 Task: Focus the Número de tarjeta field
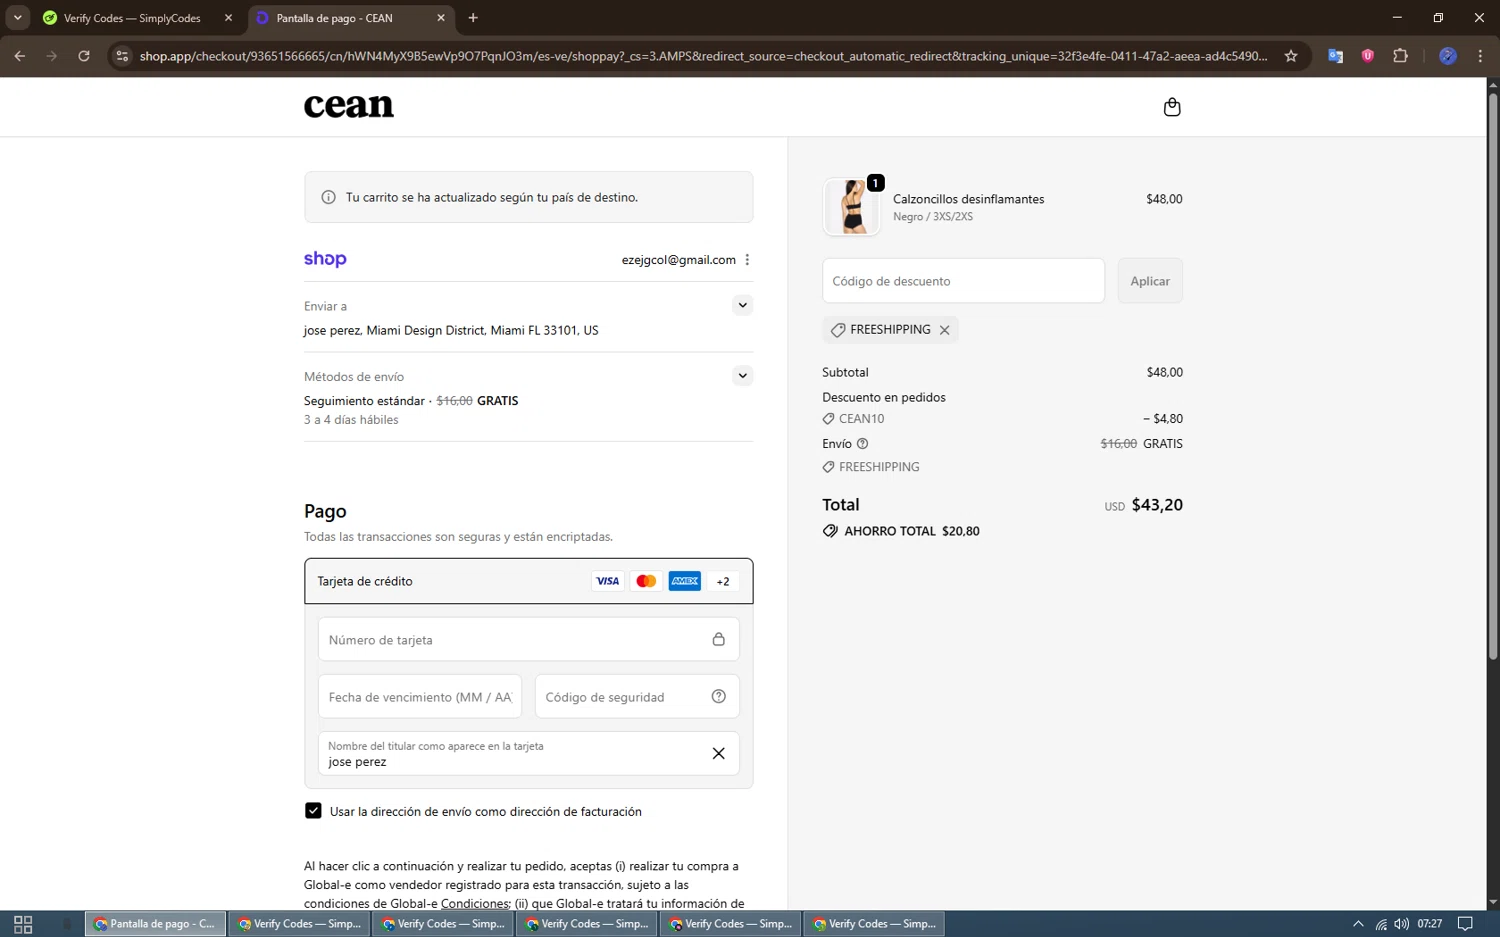coord(528,639)
